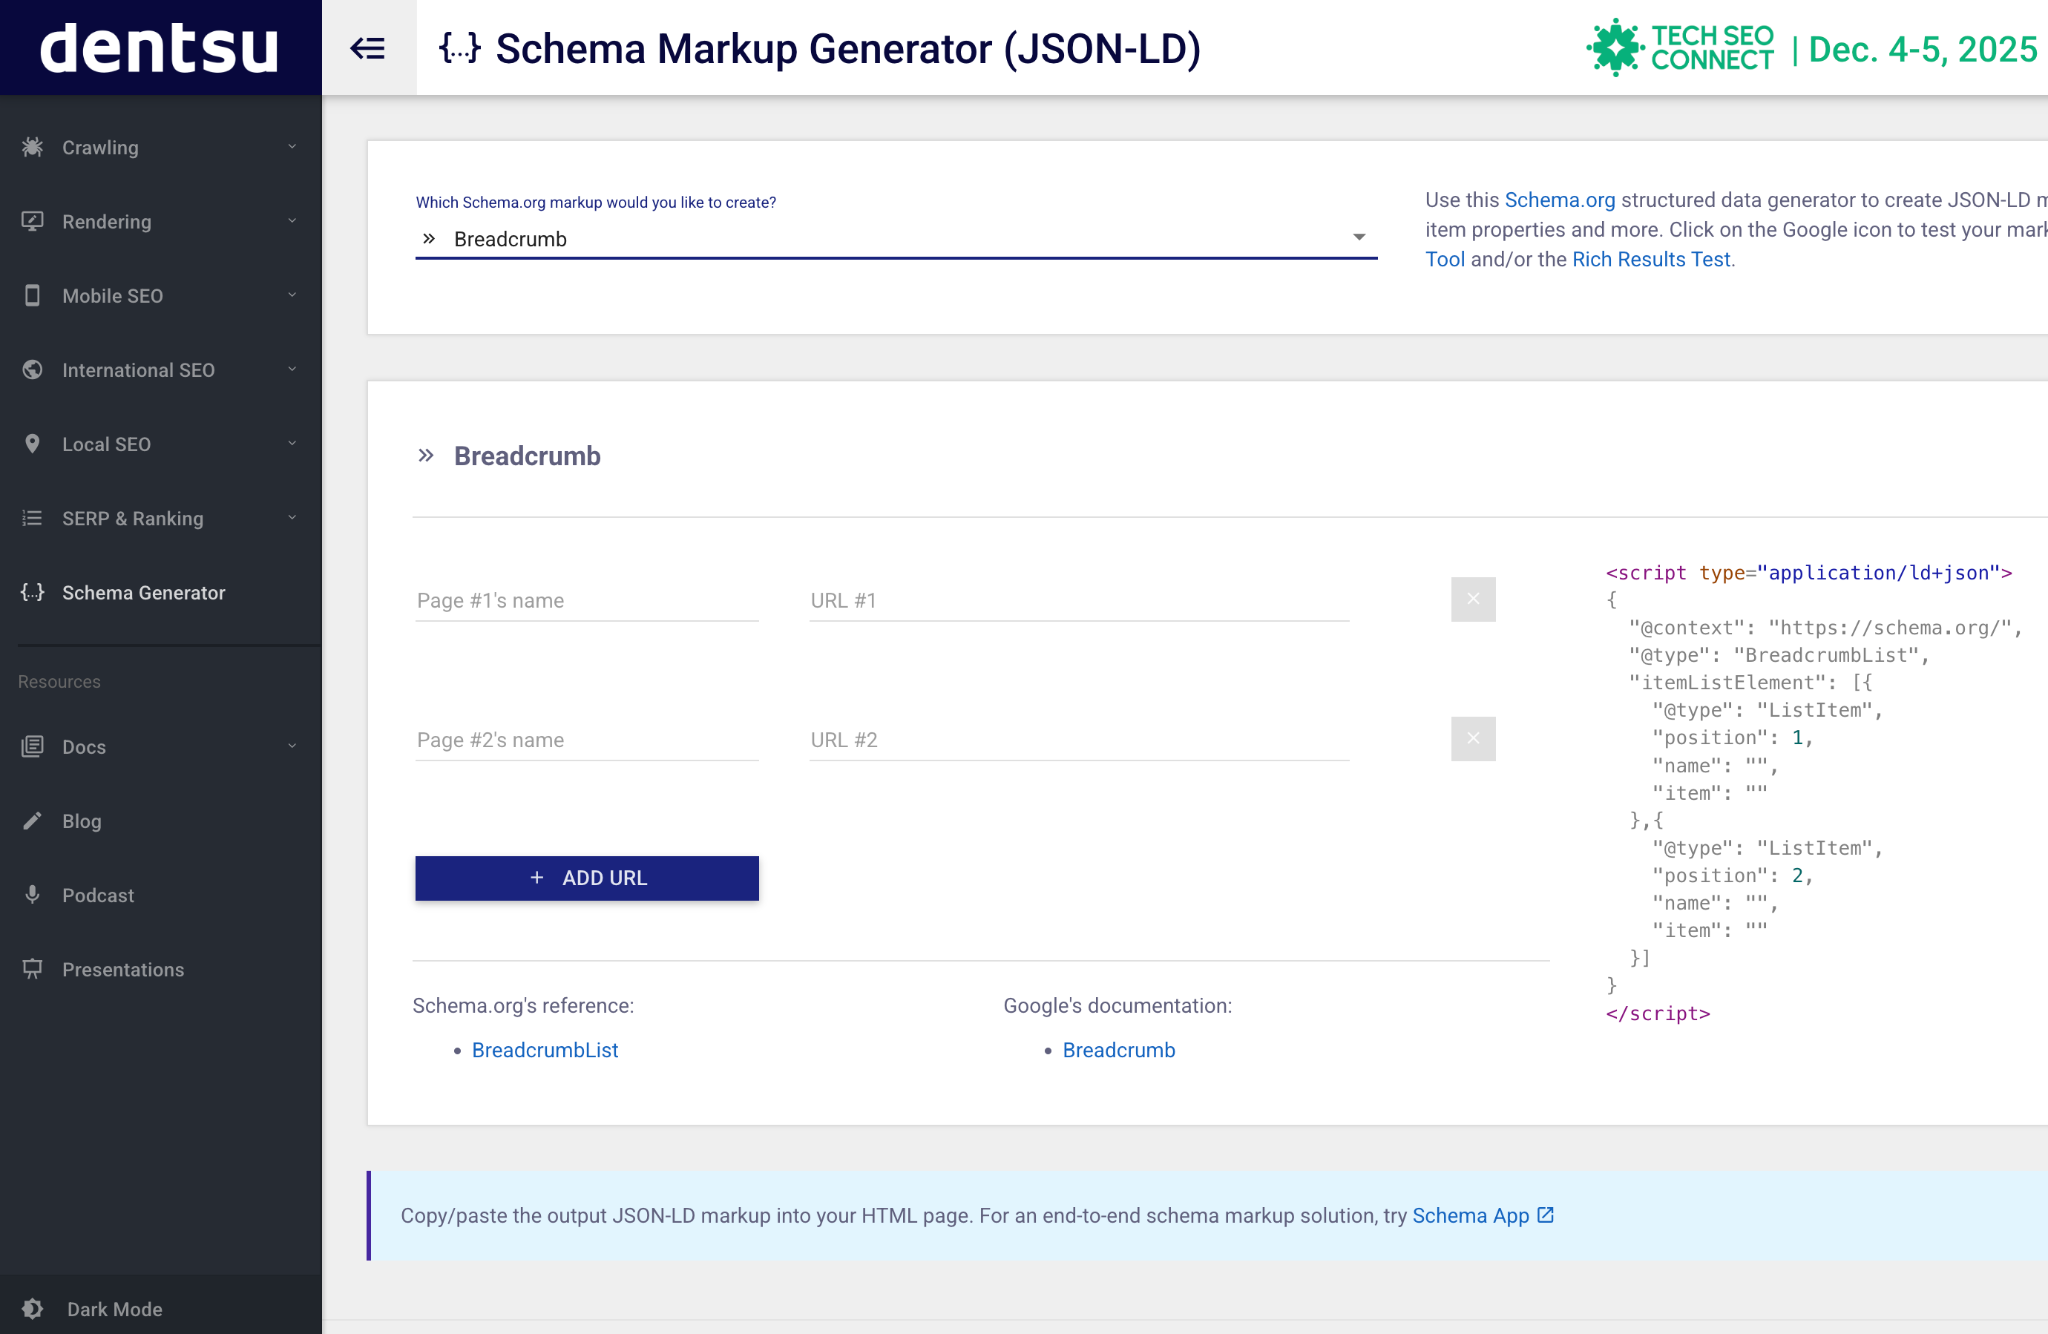Image resolution: width=2048 pixels, height=1334 pixels.
Task: Remove URL #1 row with X button
Action: point(1473,599)
